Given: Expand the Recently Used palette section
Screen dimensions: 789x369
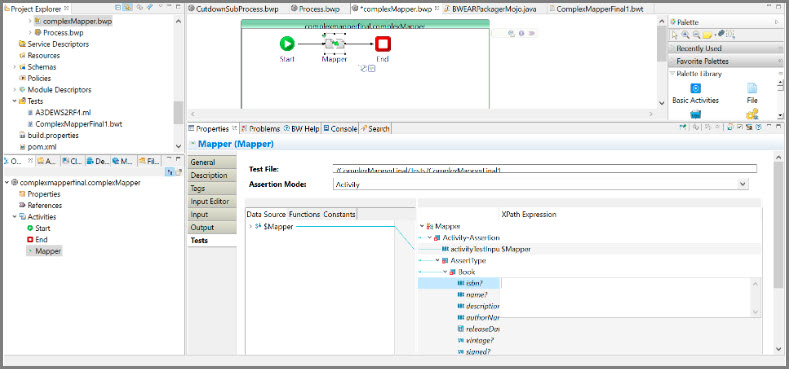Looking at the screenshot, I should (x=726, y=48).
